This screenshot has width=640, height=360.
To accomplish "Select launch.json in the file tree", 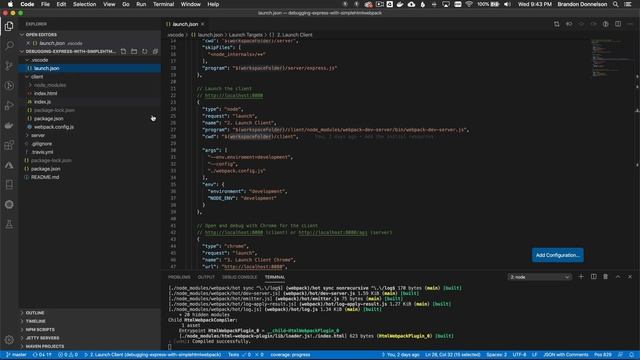I will pyautogui.click(x=90, y=68).
